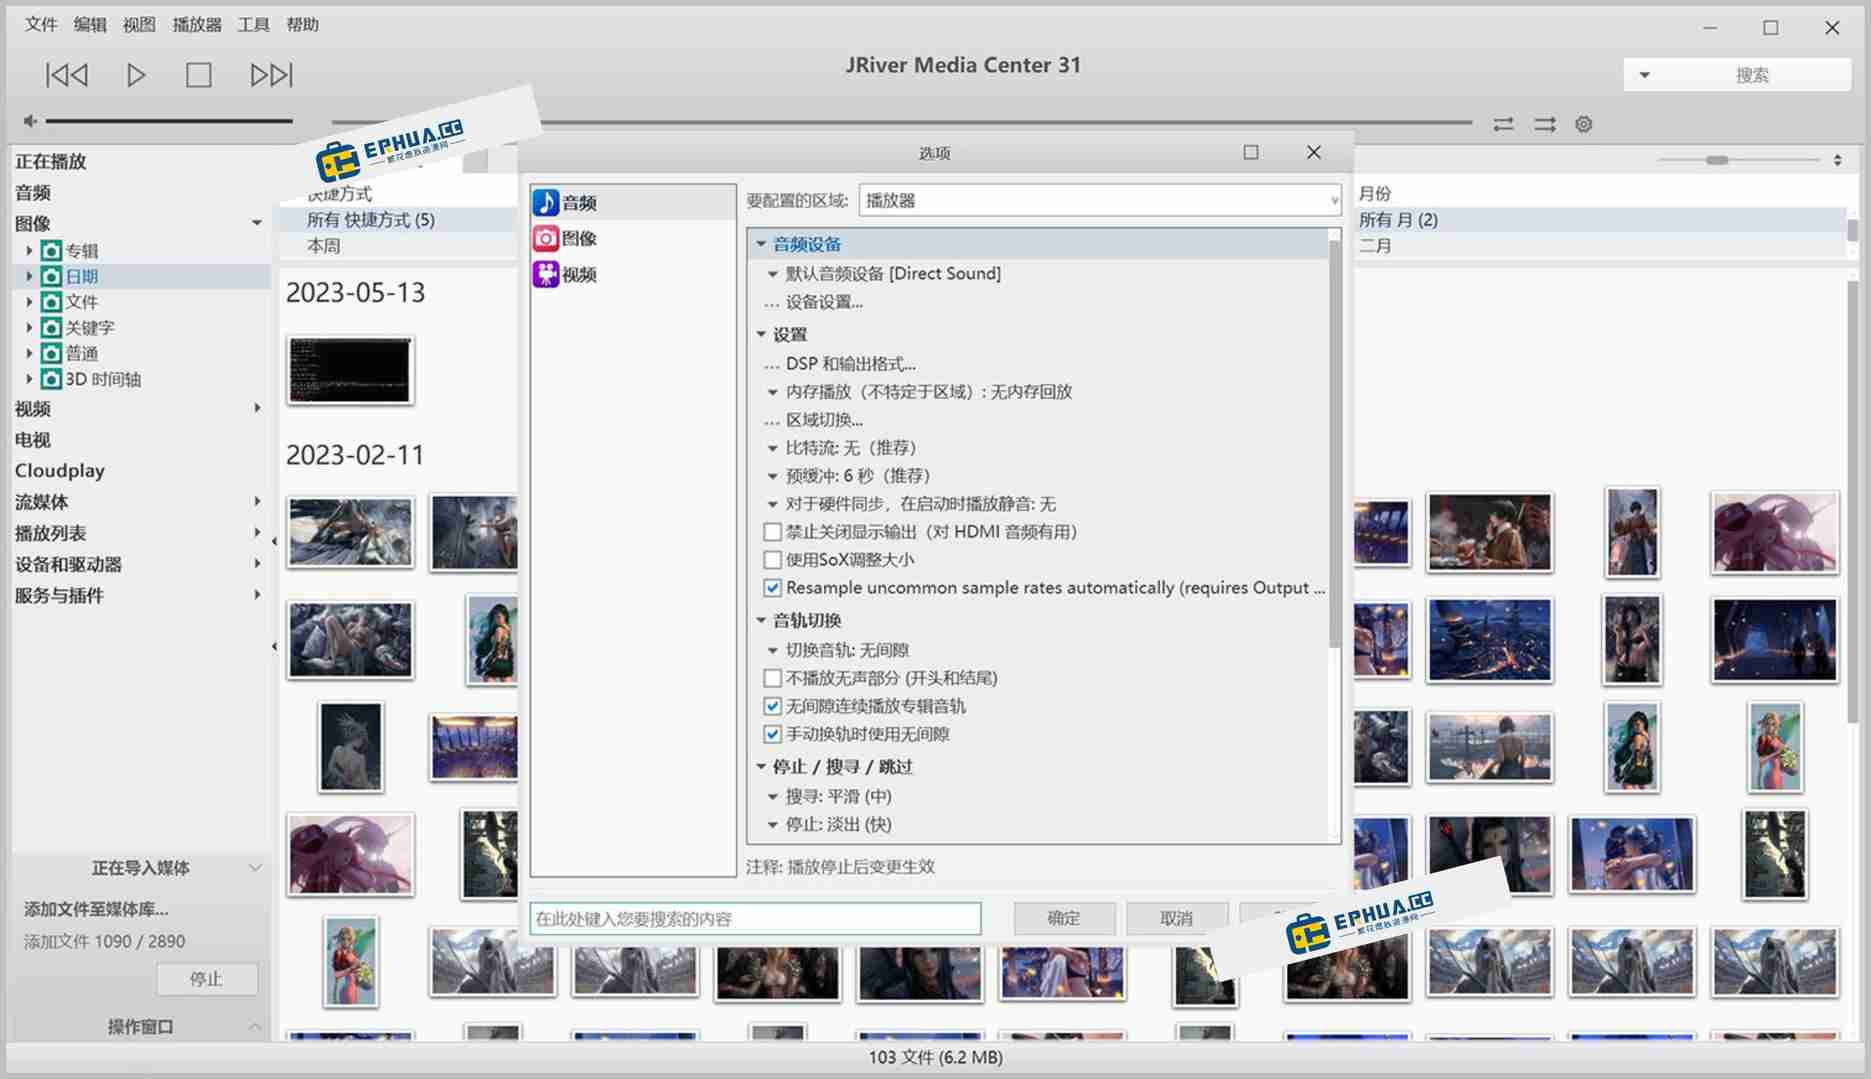Click 停止 to stop importing
Screen dimensions: 1871x1079
pyautogui.click(x=206, y=979)
